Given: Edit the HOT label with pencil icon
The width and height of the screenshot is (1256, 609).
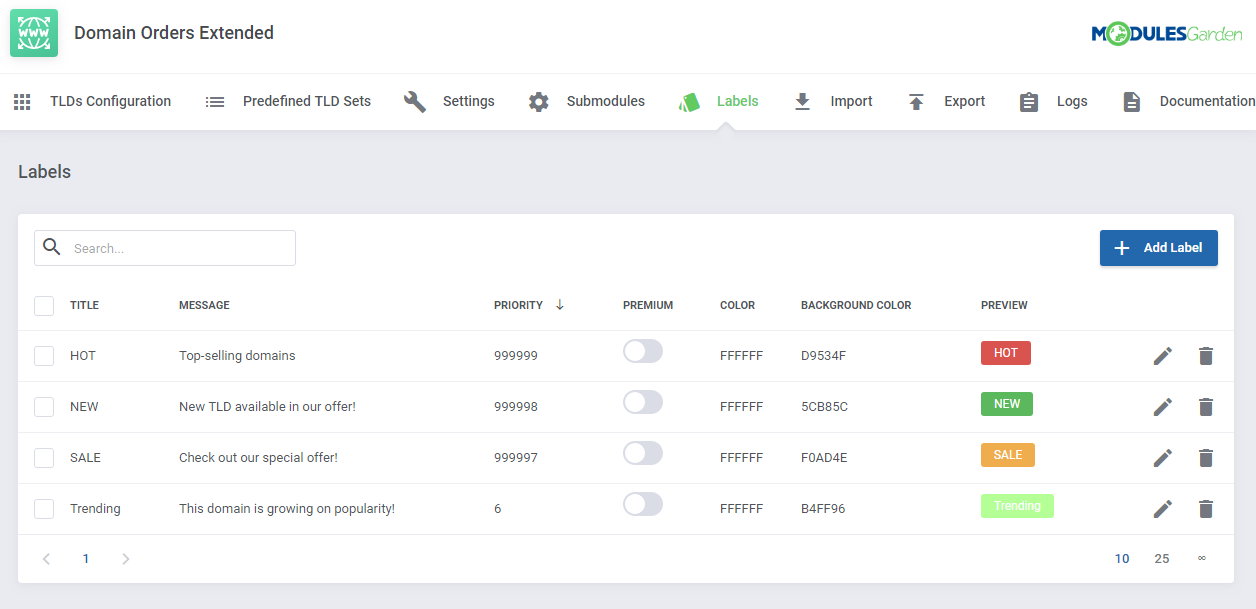Looking at the screenshot, I should coord(1162,356).
